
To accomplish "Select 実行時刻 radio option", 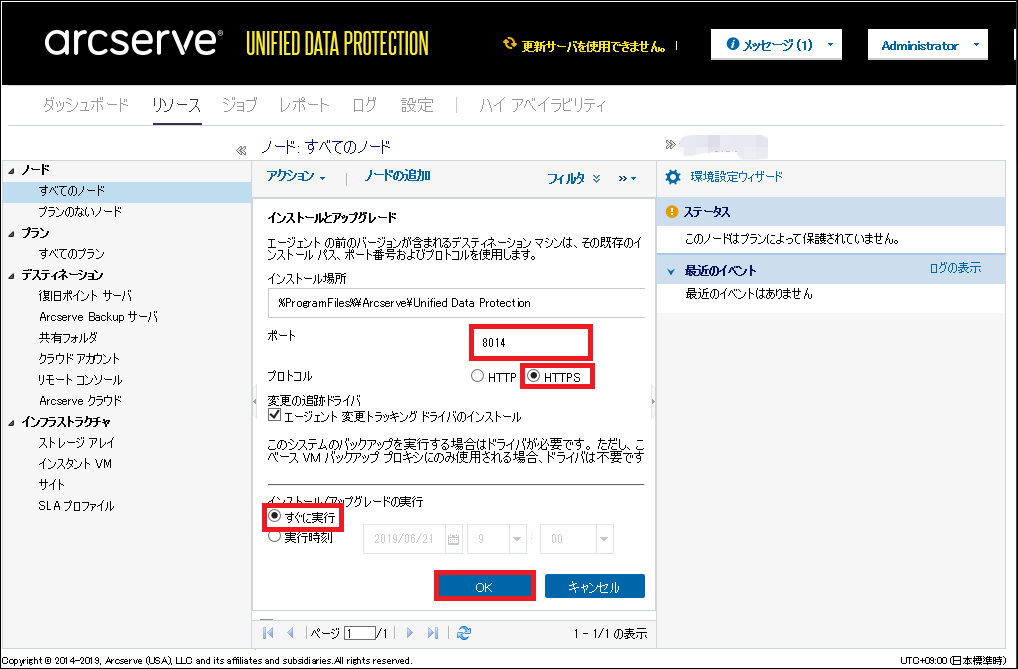I will [275, 536].
